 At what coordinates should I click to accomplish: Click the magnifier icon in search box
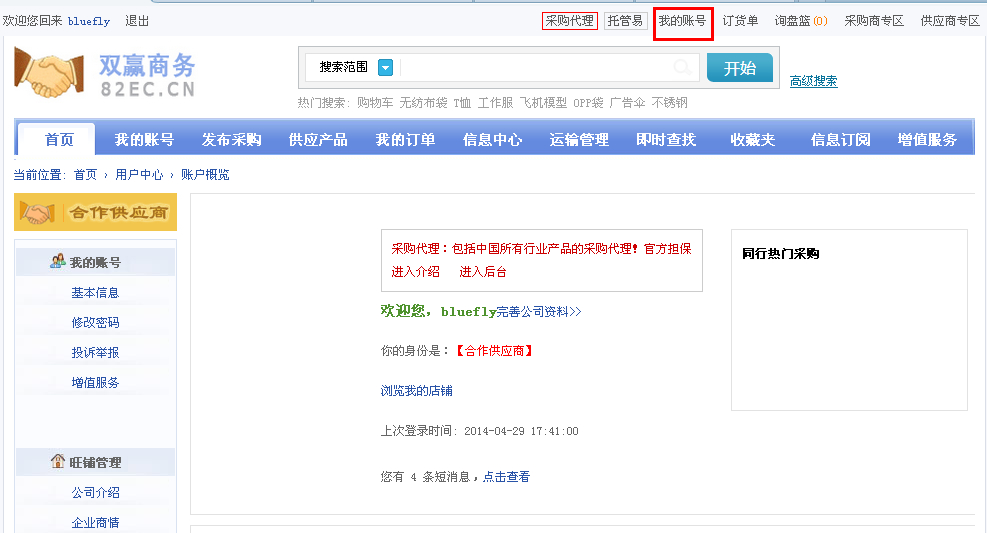click(682, 67)
